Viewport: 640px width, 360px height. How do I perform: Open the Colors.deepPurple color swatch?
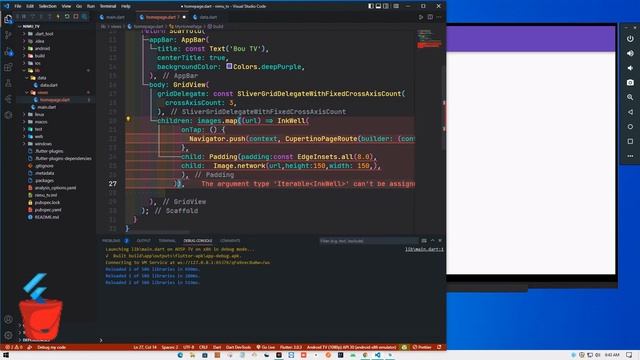(229, 66)
